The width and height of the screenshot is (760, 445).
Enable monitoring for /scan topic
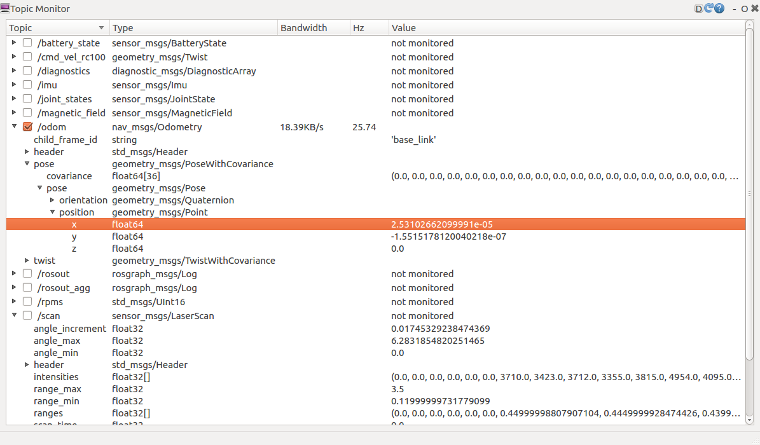(28, 316)
